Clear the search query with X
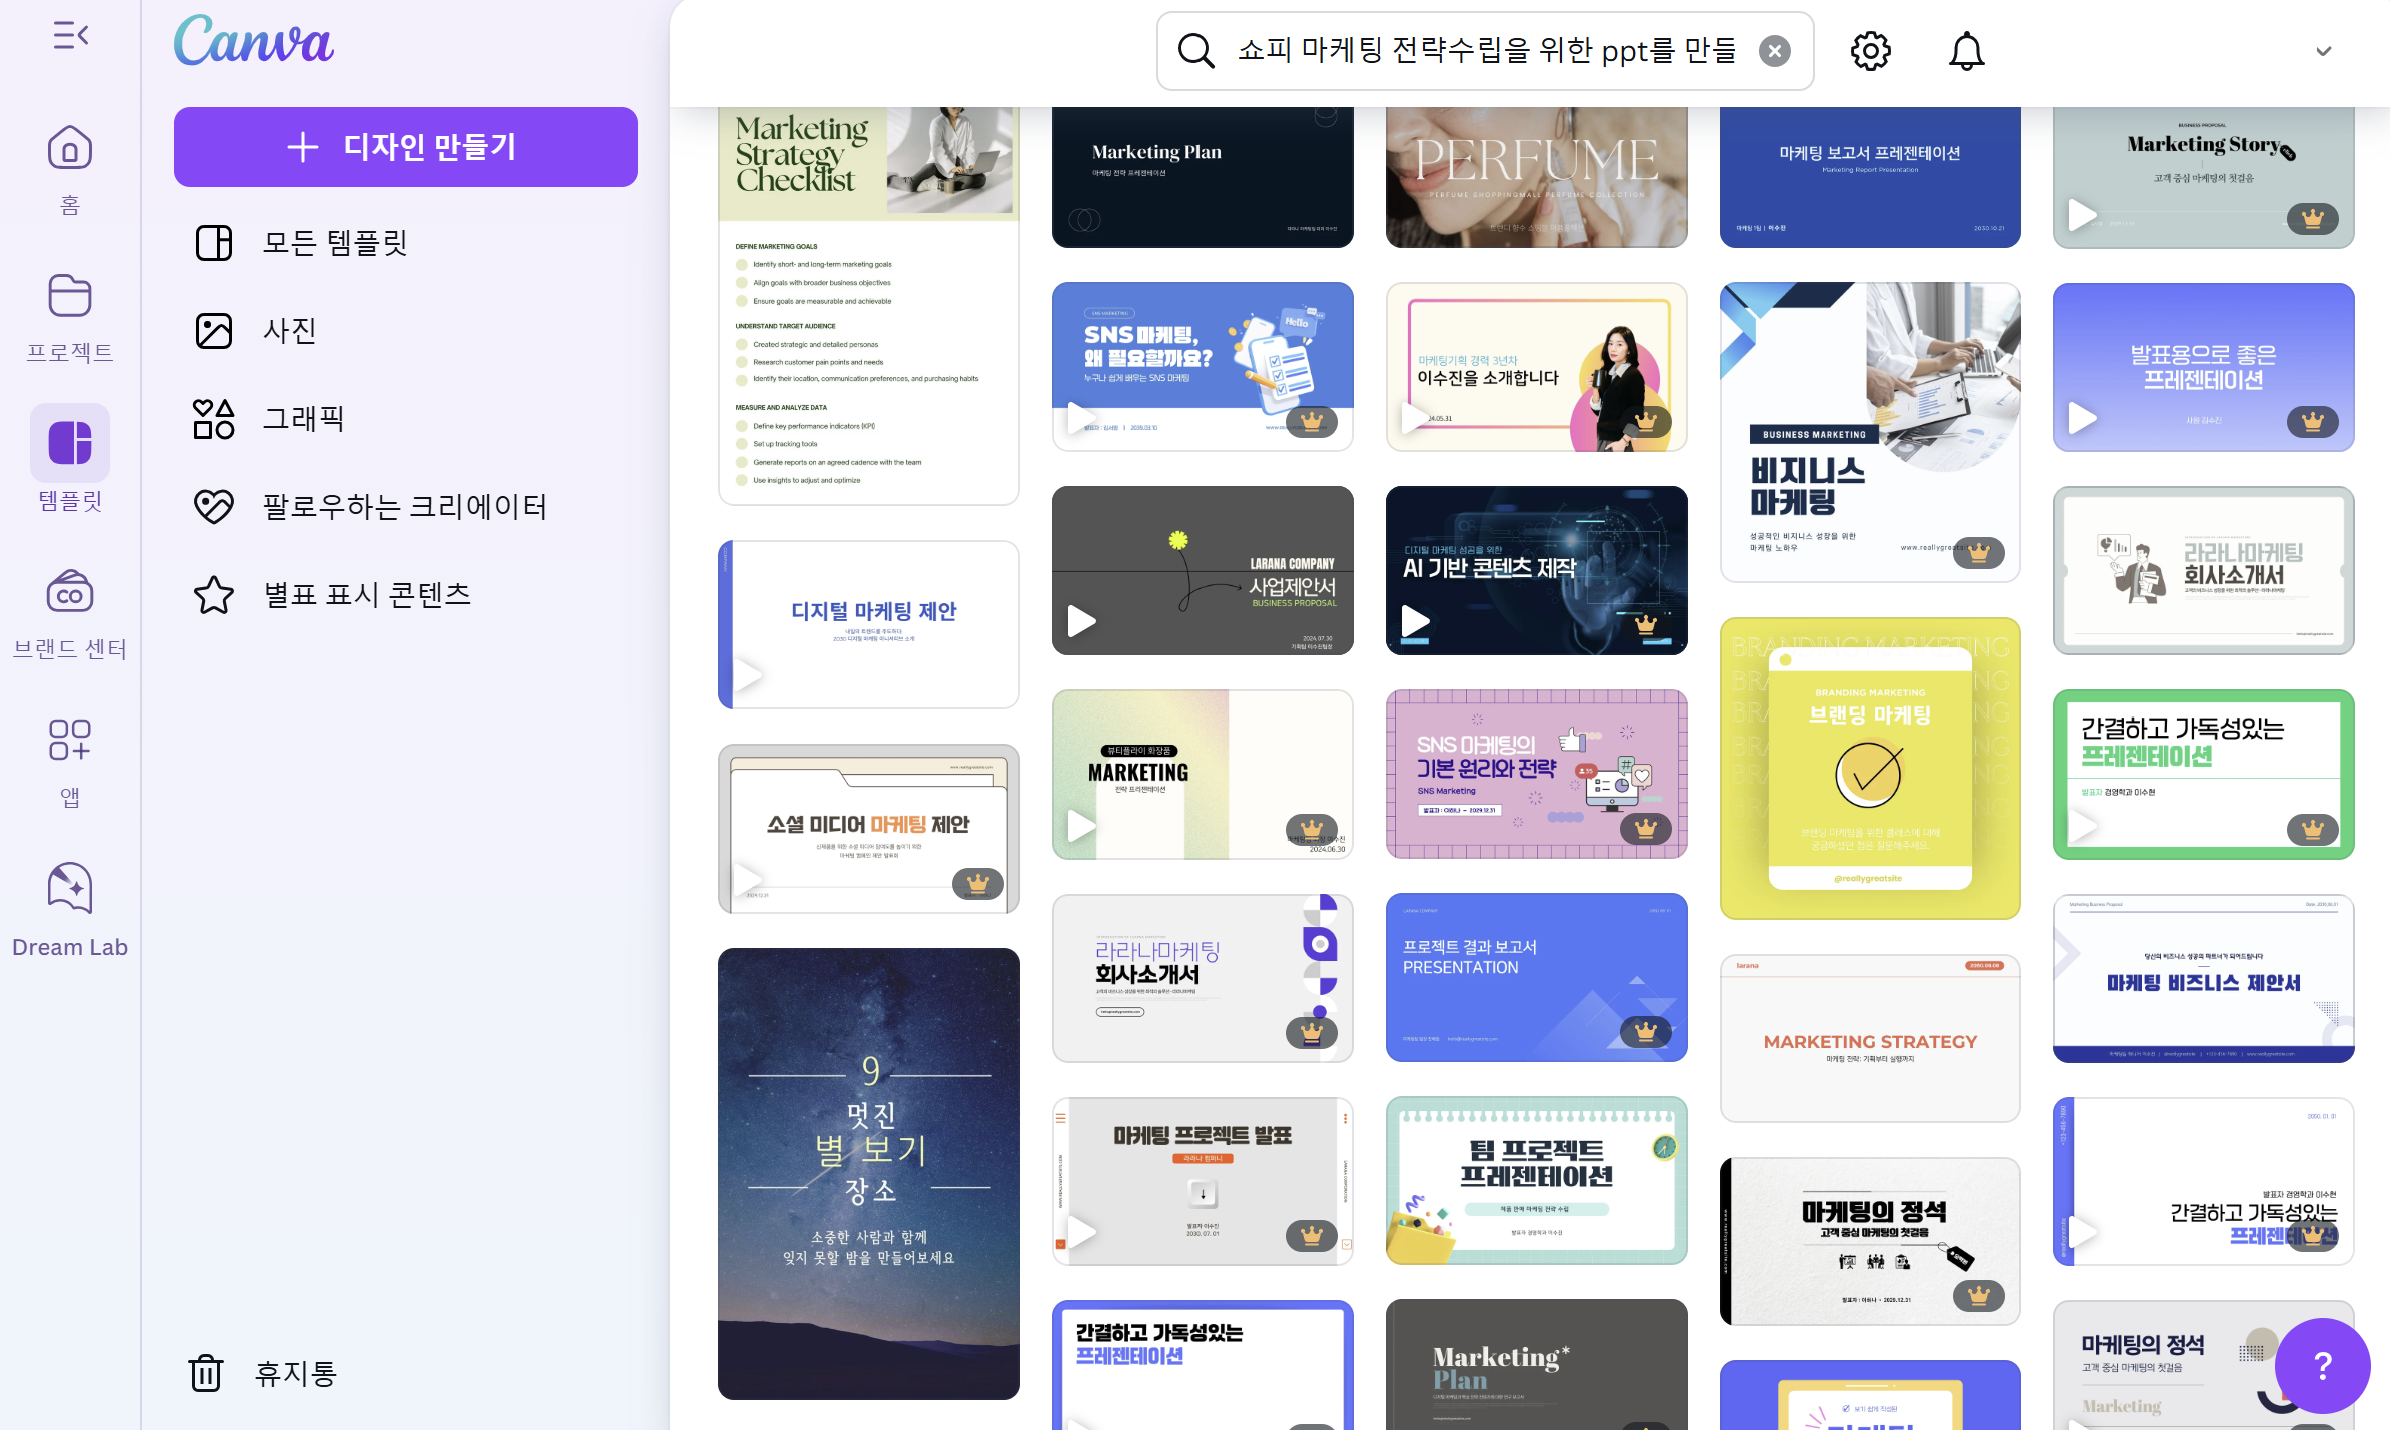The height and width of the screenshot is (1430, 2390). coord(1775,50)
